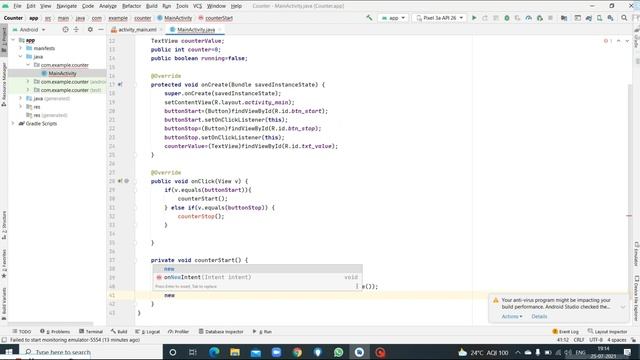Run the app with green play button
Viewport: 640px width, 360px height.
[x=474, y=18]
